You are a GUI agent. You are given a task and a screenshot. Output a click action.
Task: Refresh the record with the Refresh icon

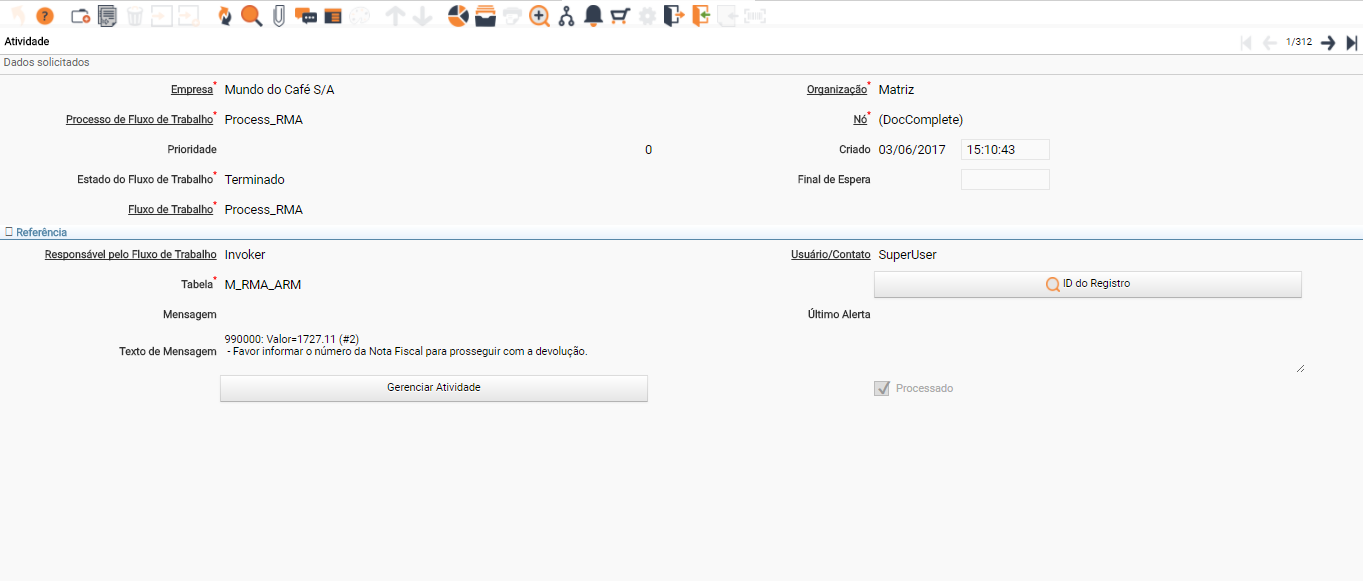click(x=225, y=16)
